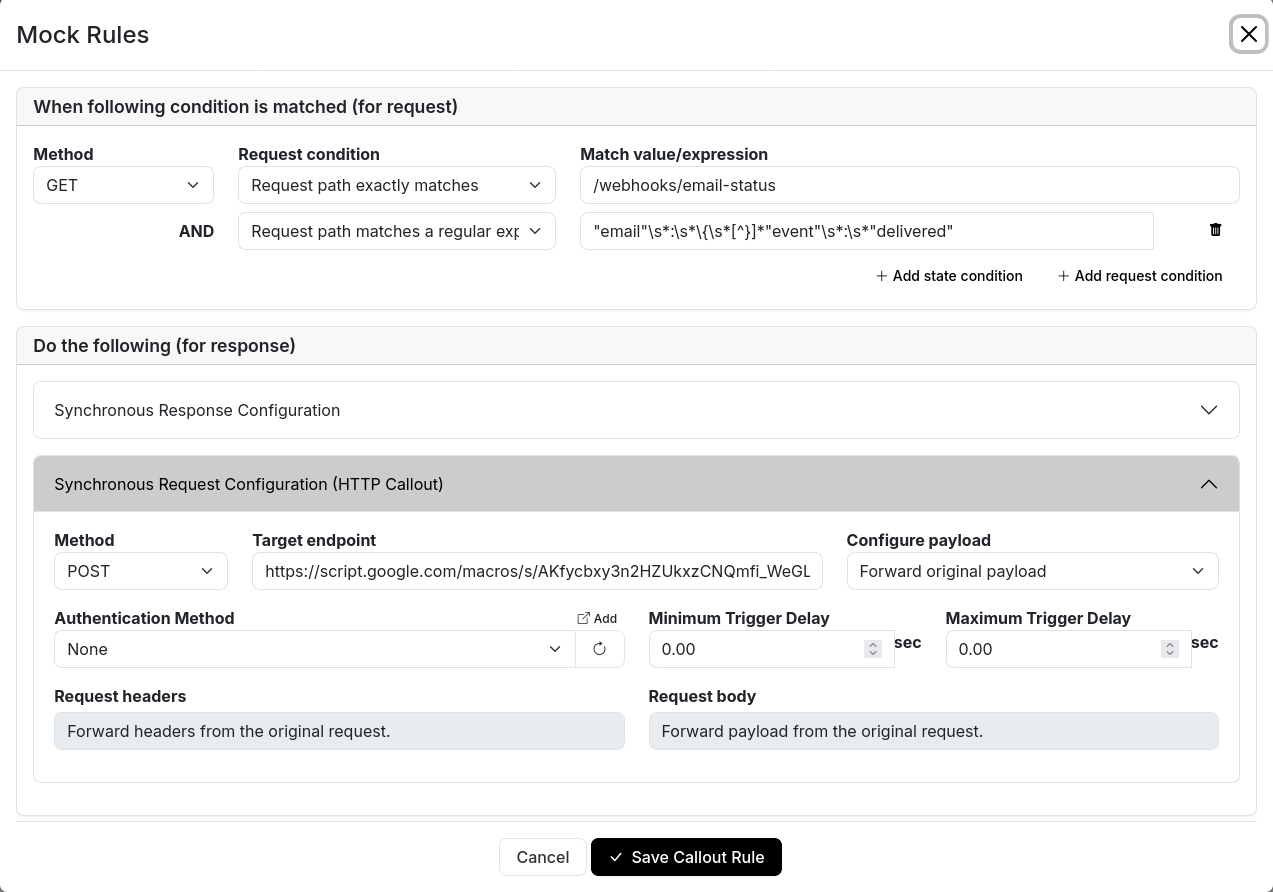
Task: Open the 'Request path exactly matches' dropdown
Action: (396, 185)
